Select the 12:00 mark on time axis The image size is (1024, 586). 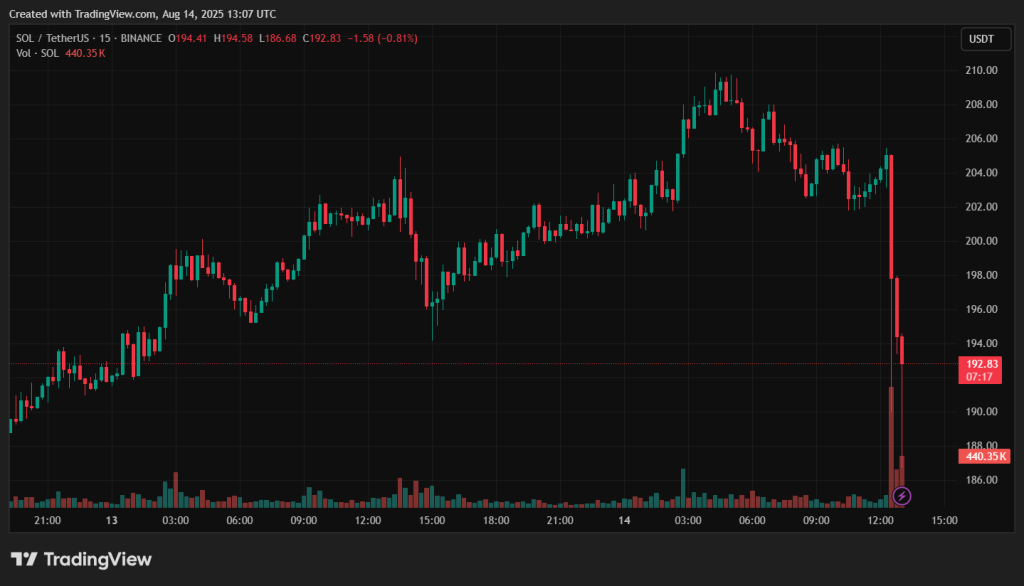pyautogui.click(x=881, y=521)
